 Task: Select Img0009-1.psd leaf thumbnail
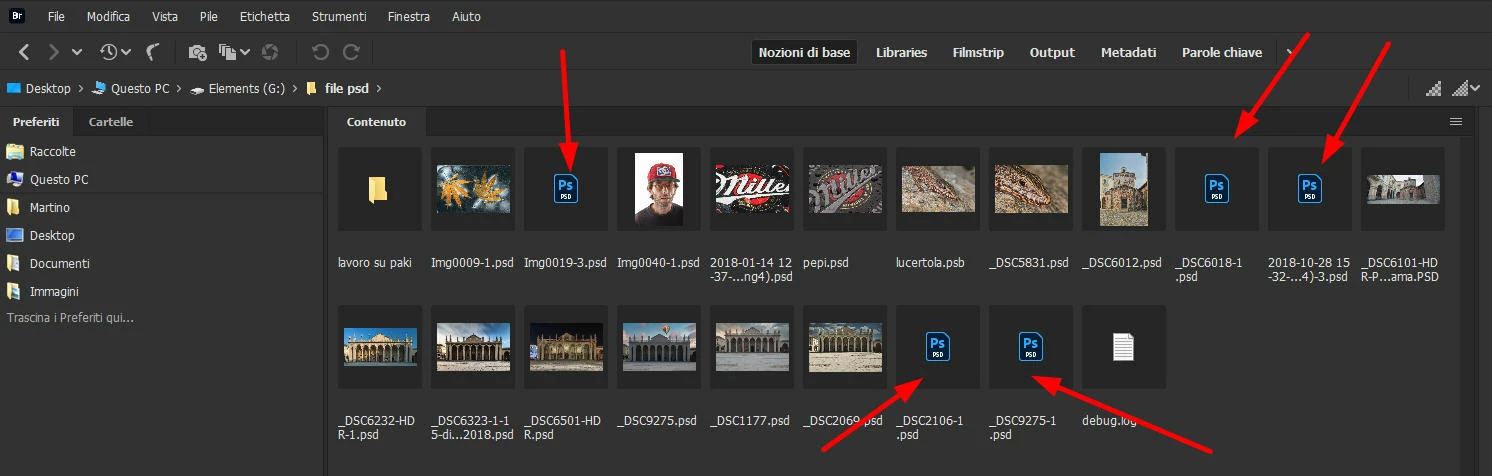tap(473, 189)
